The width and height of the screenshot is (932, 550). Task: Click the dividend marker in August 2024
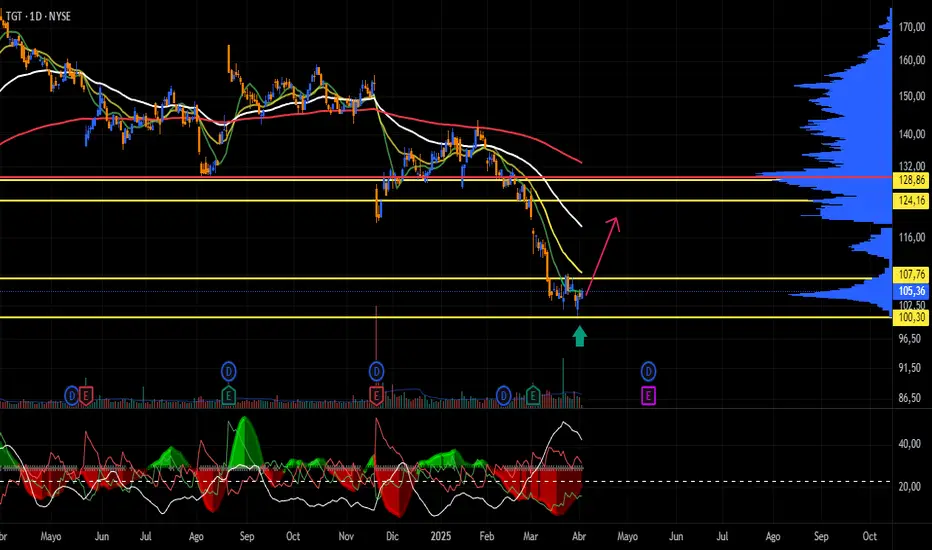coord(229,371)
